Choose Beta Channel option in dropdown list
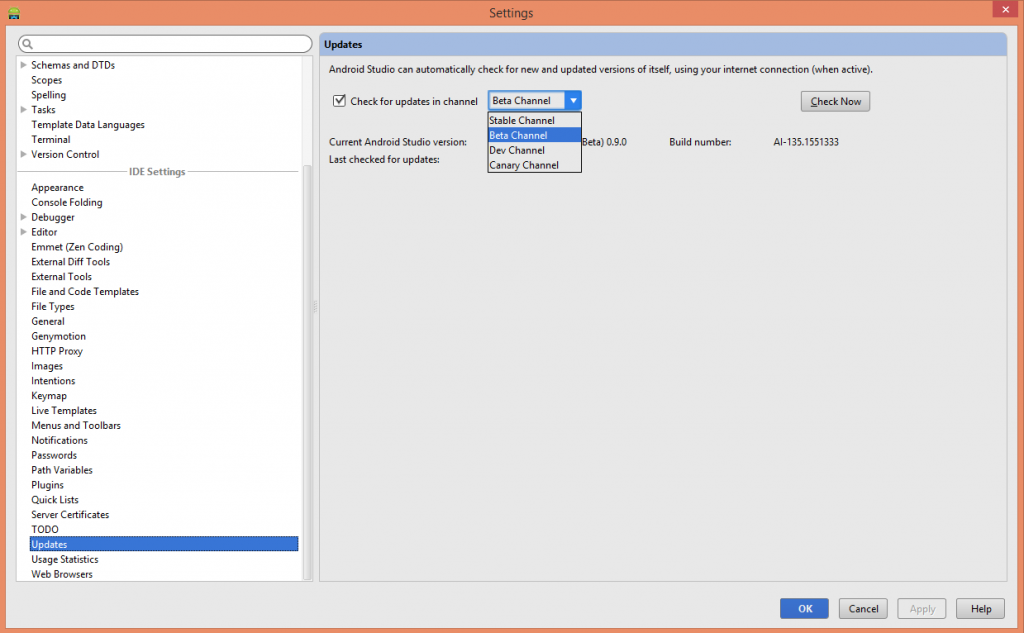 click(534, 135)
